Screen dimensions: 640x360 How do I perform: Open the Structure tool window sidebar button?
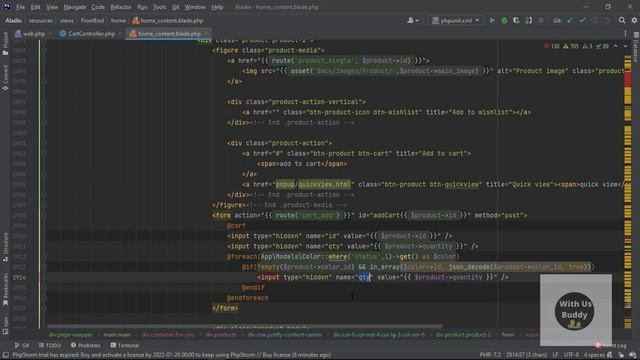point(5,247)
